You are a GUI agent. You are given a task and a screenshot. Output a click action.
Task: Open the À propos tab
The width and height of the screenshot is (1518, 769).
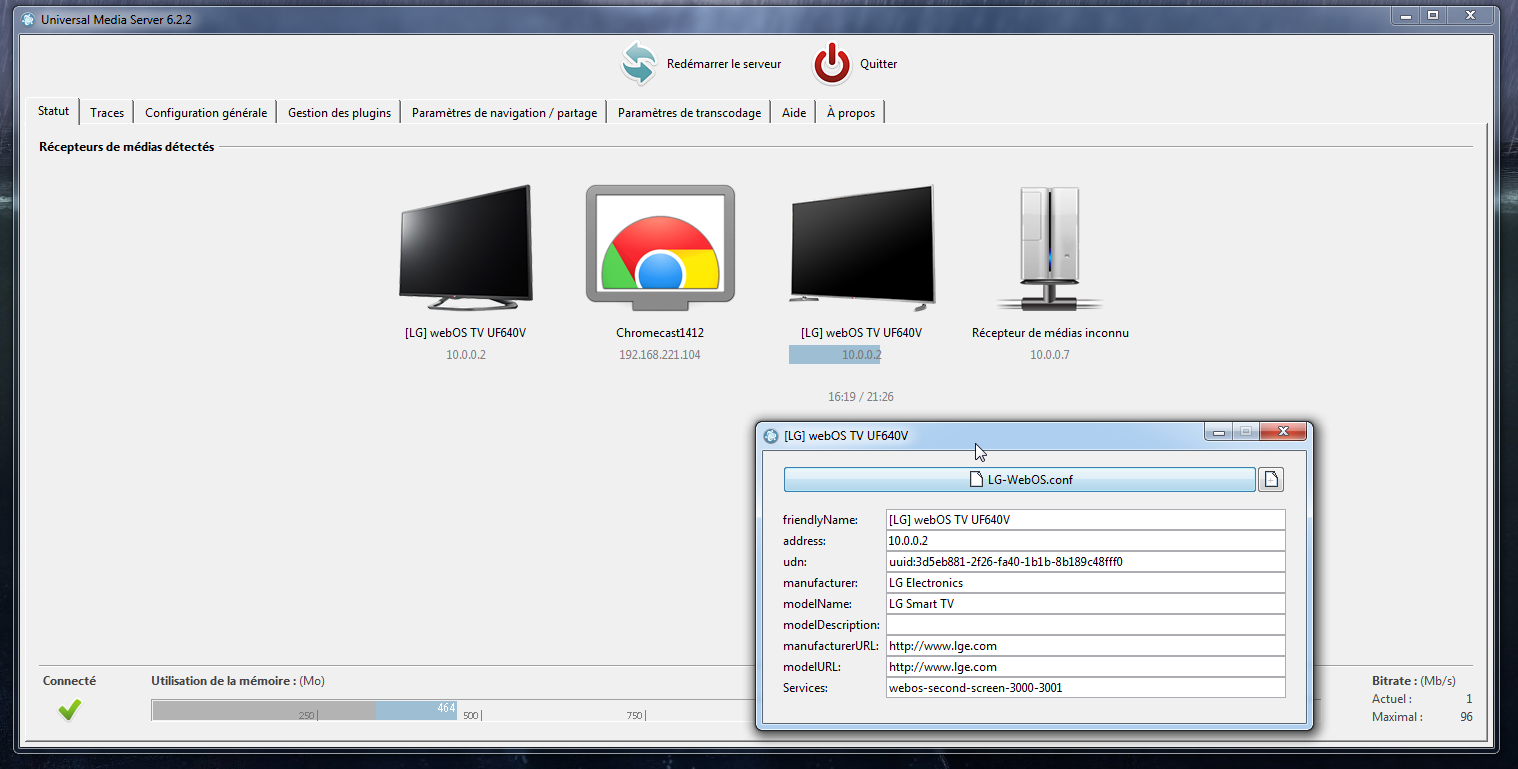pos(851,113)
